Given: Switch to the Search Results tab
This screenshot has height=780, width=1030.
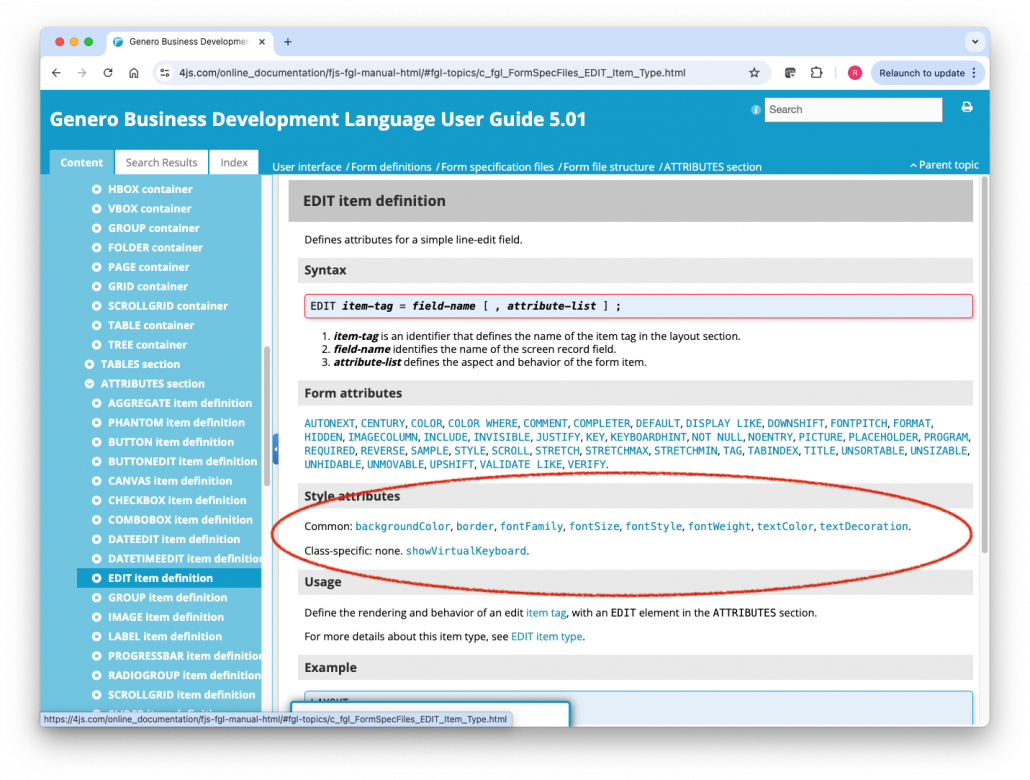Looking at the screenshot, I should (x=161, y=162).
